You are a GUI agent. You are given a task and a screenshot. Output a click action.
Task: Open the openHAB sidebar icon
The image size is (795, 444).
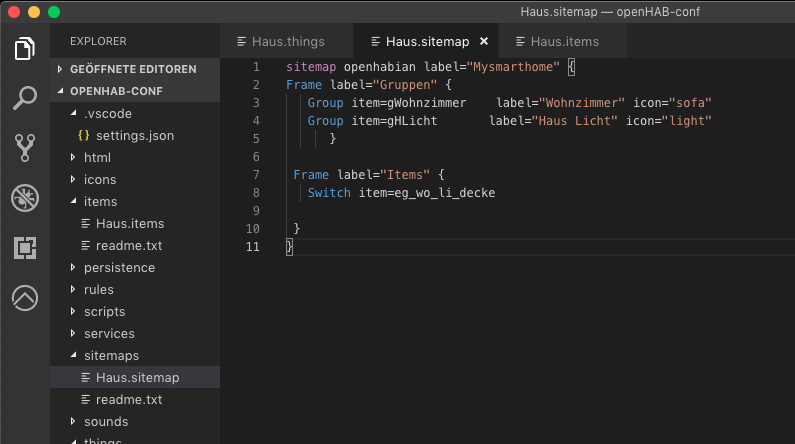click(24, 298)
